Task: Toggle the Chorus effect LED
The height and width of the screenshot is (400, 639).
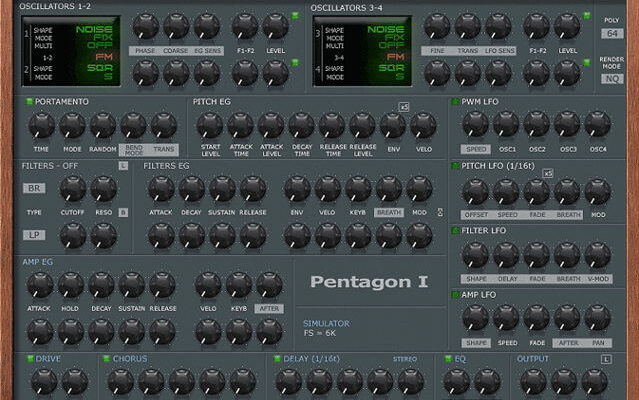Action: coord(105,358)
